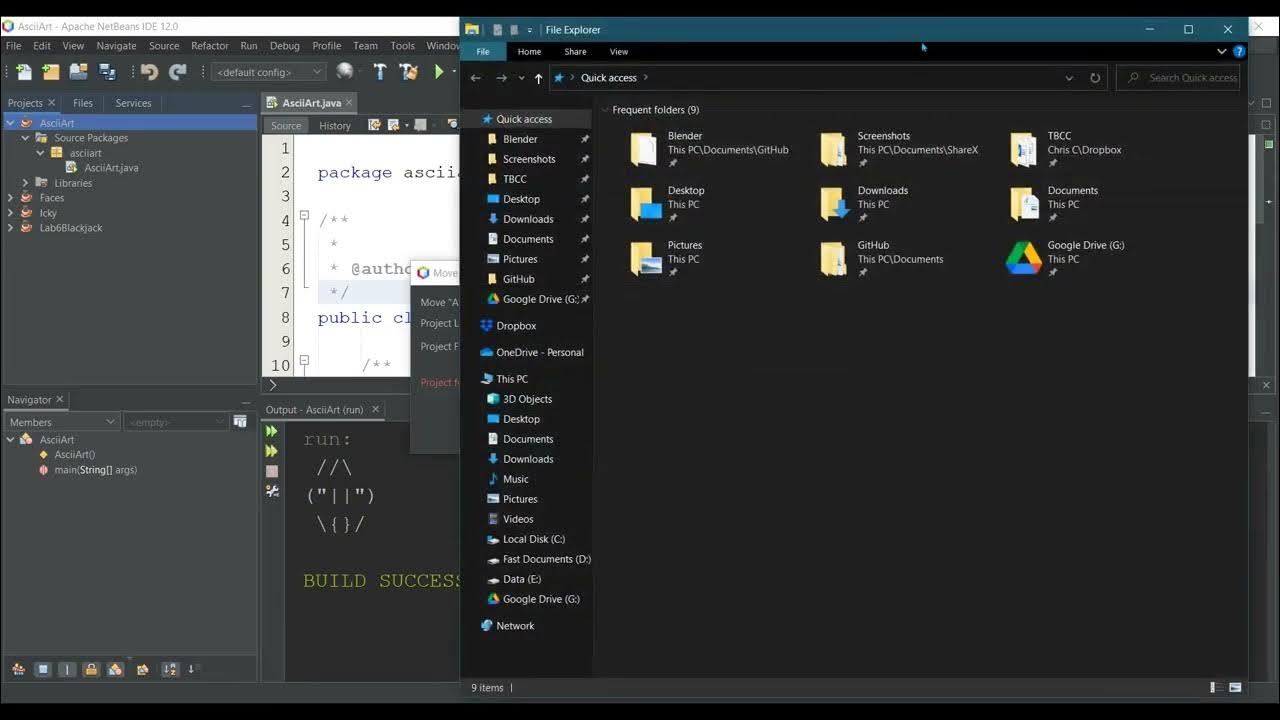Screen dimensions: 1280x720
Task: Open Members dropdown in Navigator
Action: [x=62, y=422]
